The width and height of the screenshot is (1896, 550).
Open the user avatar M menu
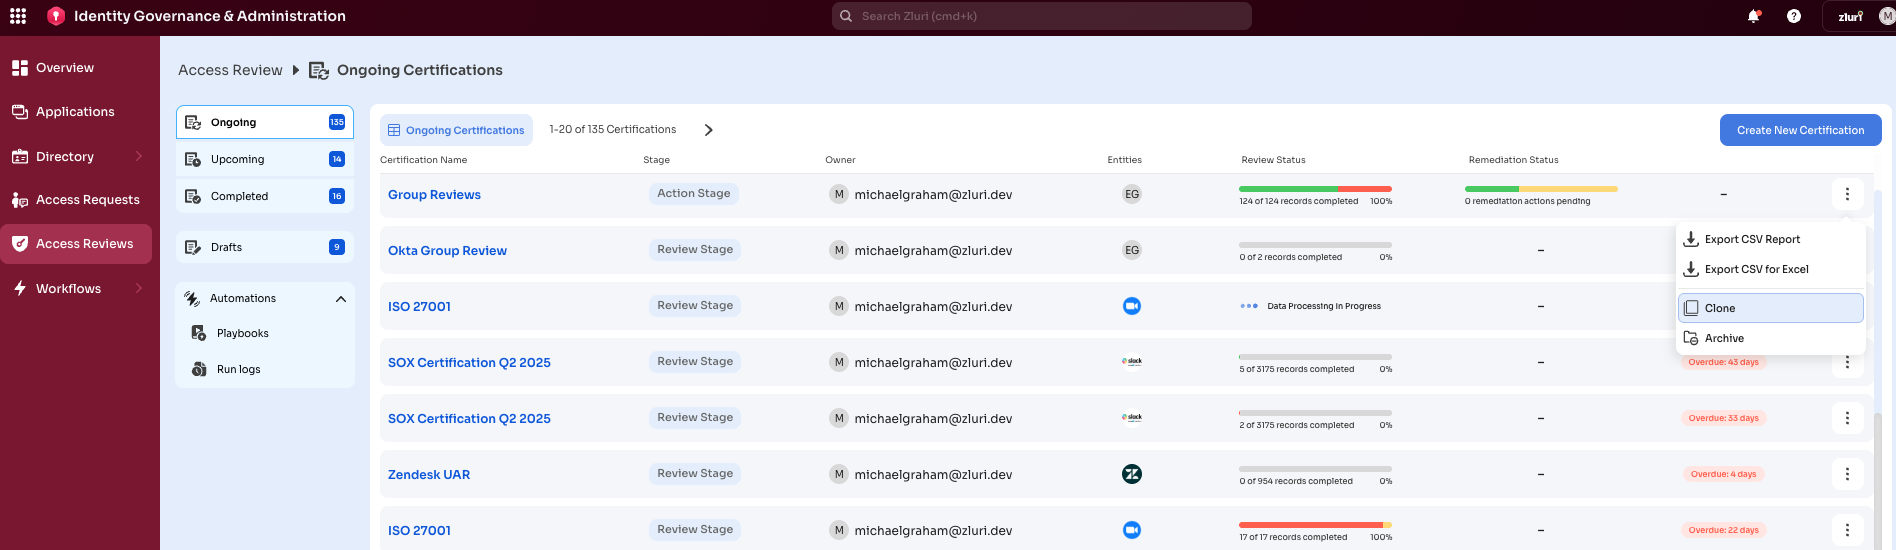tap(1887, 16)
